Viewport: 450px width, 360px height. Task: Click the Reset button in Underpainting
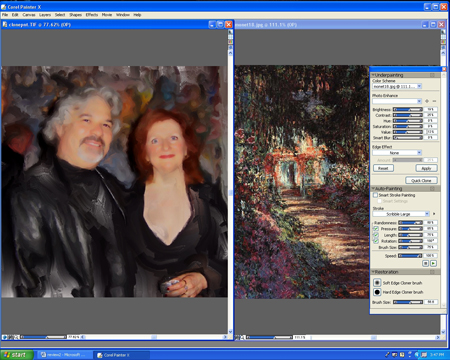(x=383, y=168)
